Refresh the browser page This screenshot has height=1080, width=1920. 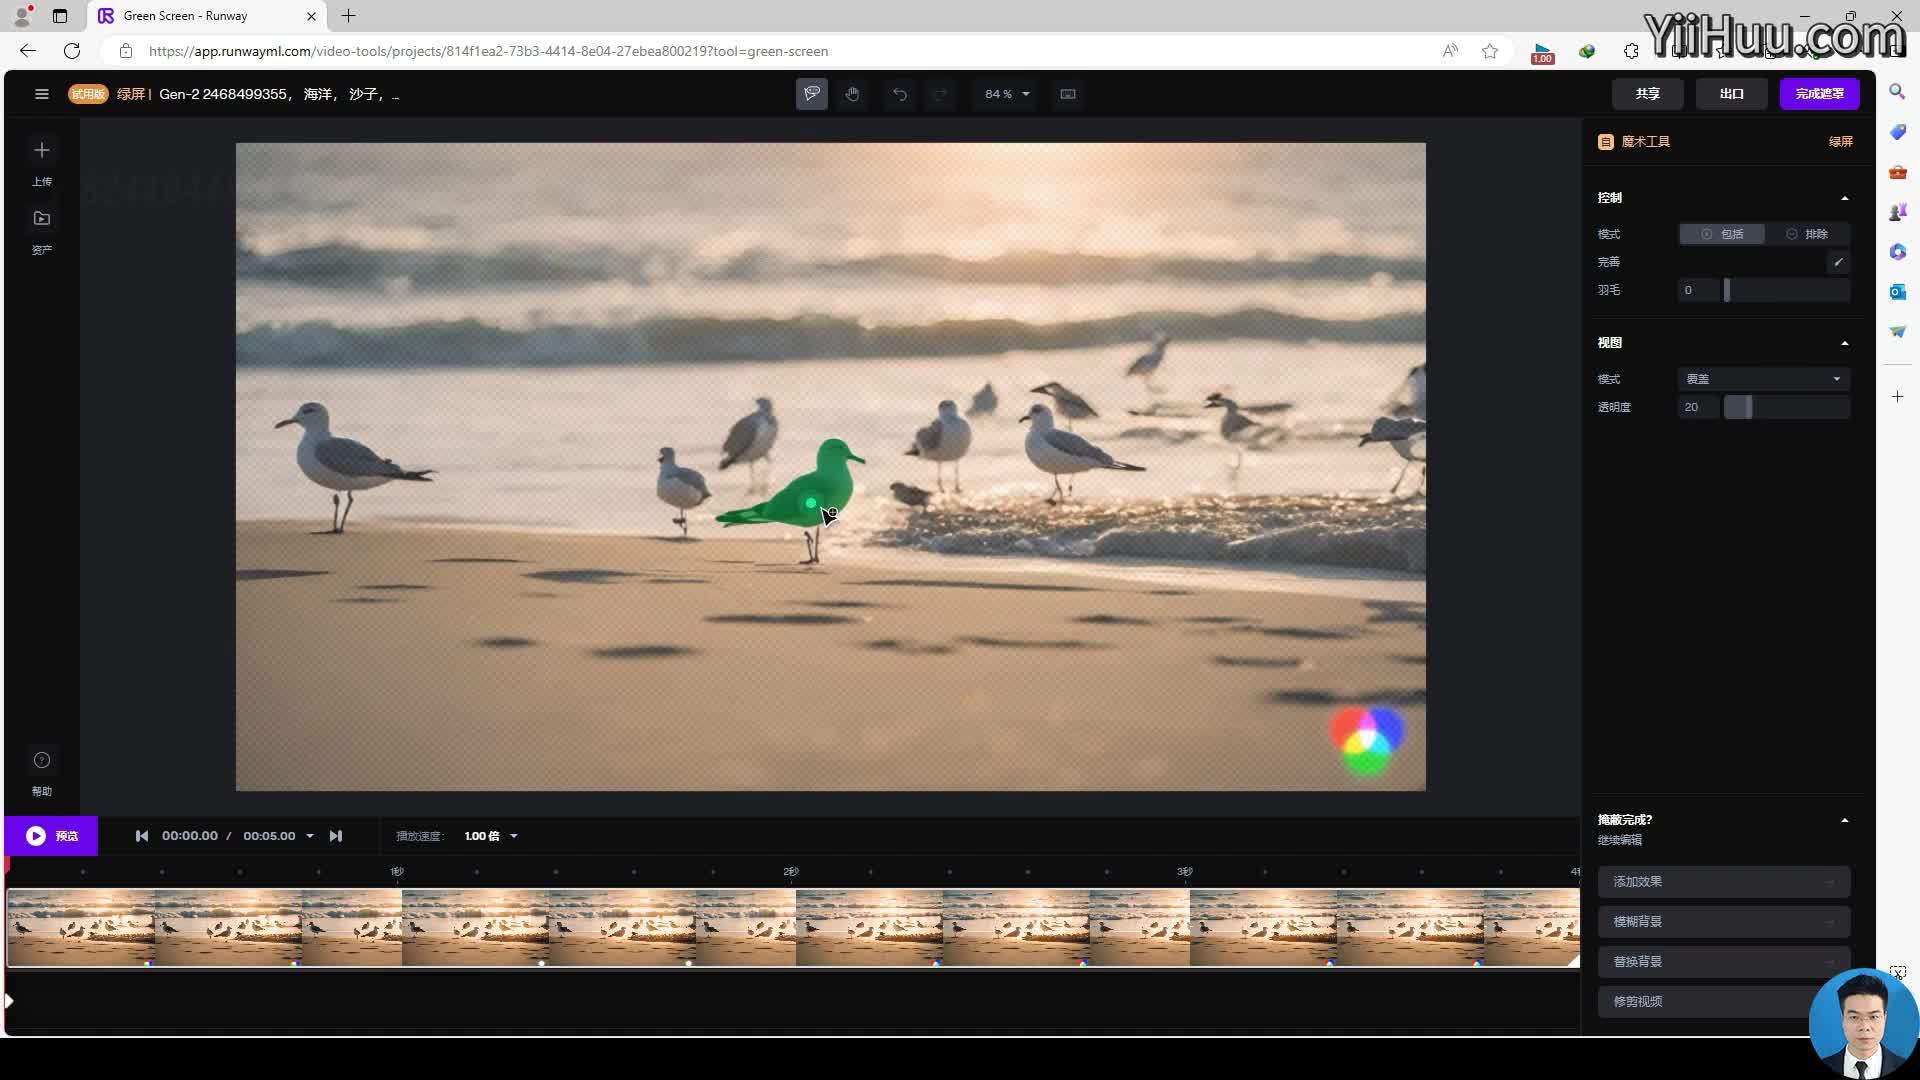pyautogui.click(x=72, y=51)
